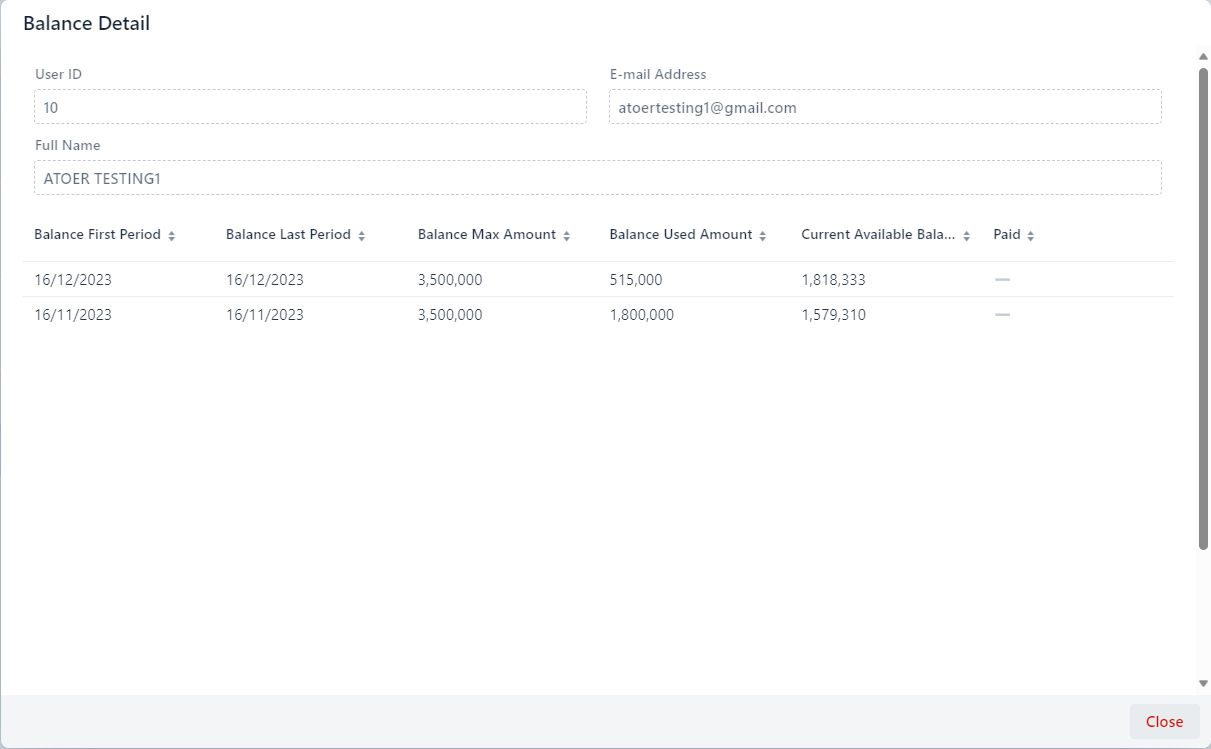
Task: Click sort arrows beside Balance Used Amount
Action: (762, 236)
